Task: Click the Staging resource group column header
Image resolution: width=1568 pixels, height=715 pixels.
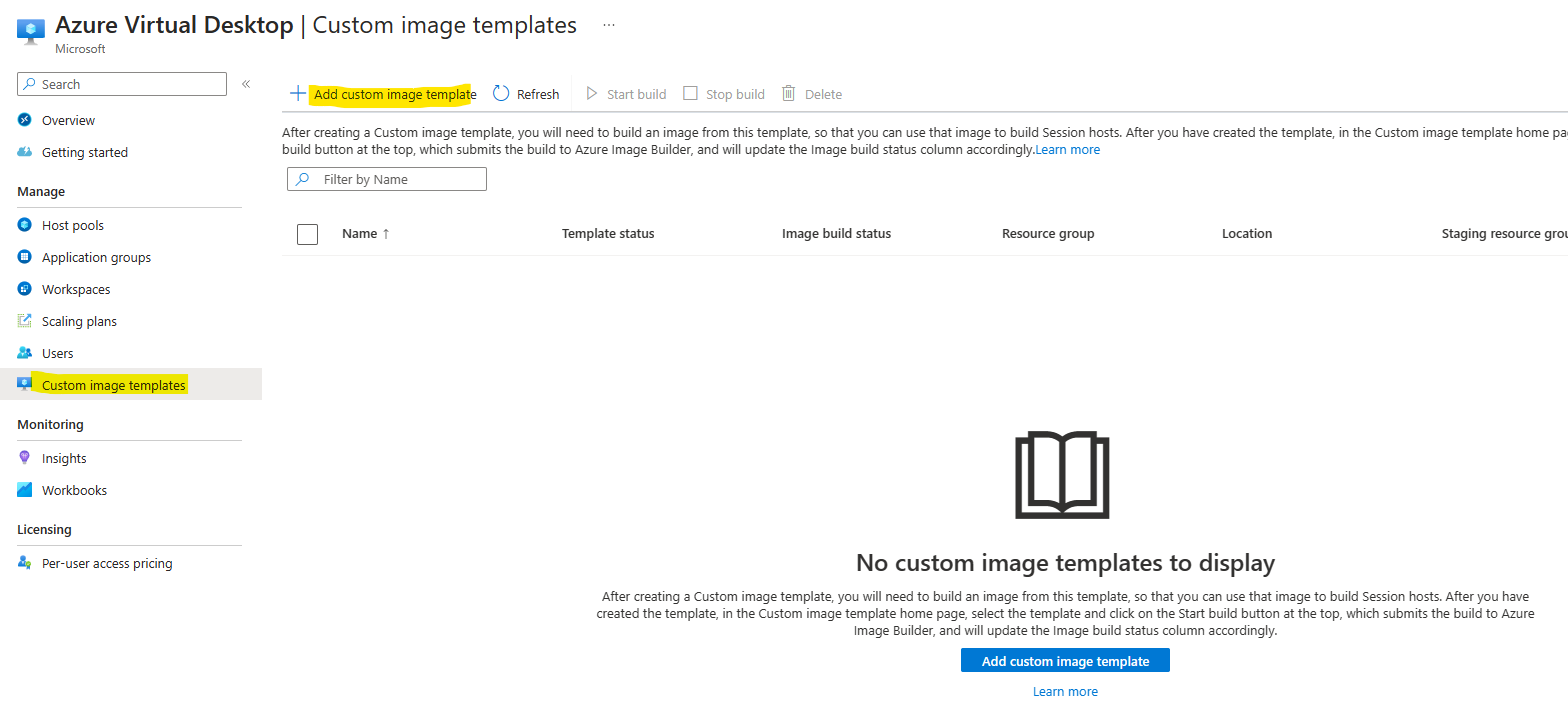Action: 1504,233
